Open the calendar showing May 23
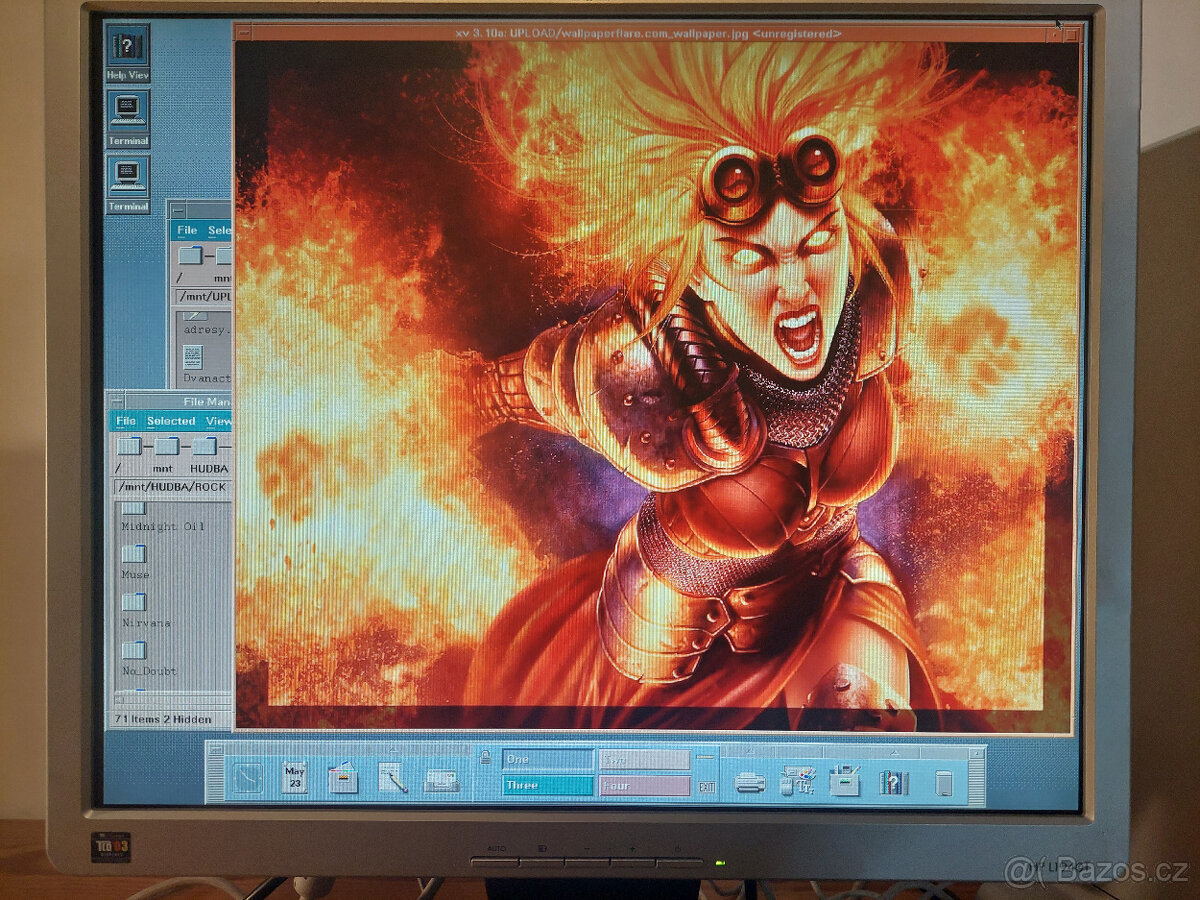Screen dimensions: 1200x900 (294, 777)
